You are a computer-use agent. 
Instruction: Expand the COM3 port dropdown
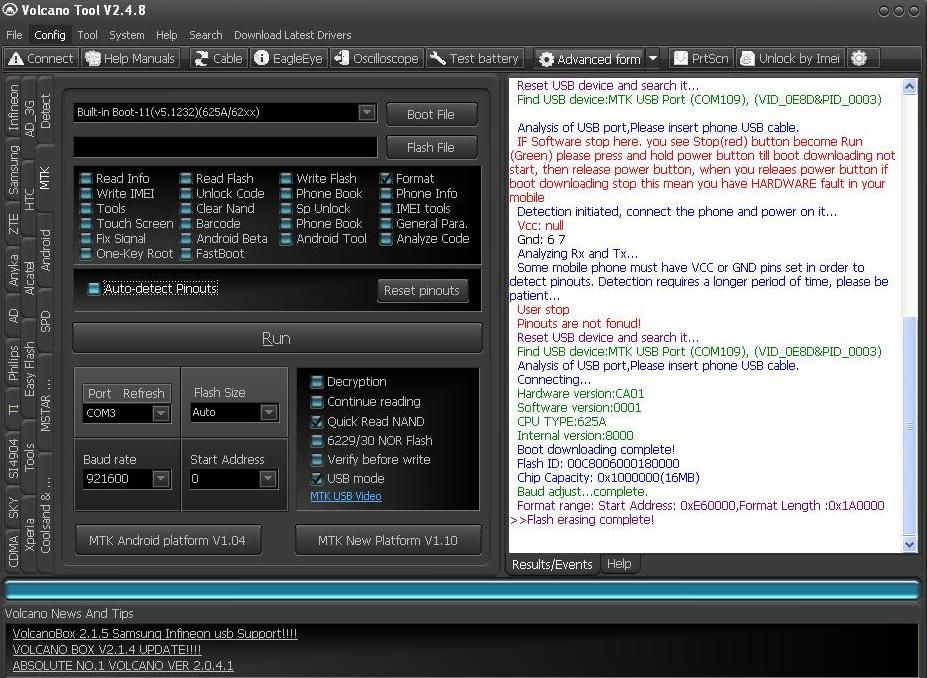(161, 412)
